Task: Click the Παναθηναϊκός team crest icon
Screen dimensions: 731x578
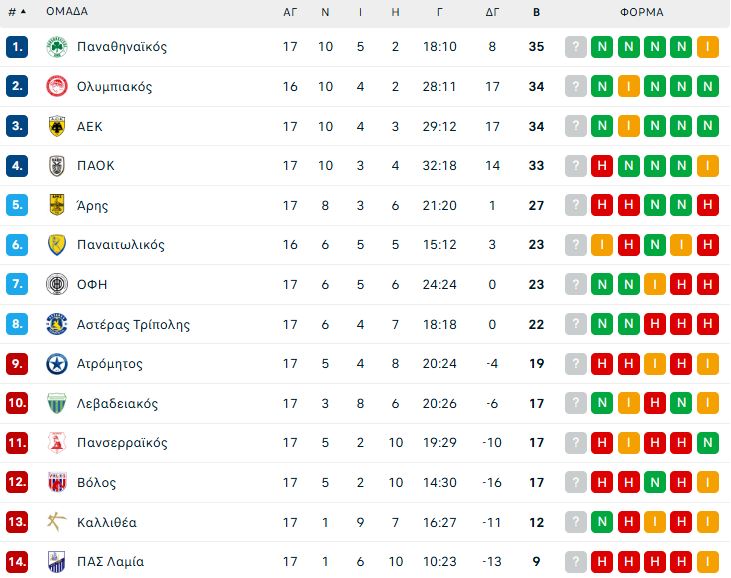Action: 57,47
